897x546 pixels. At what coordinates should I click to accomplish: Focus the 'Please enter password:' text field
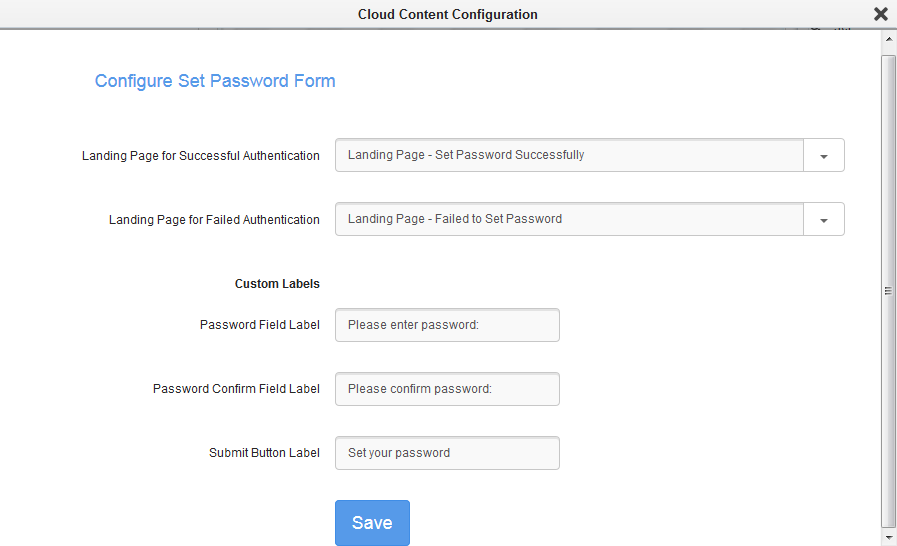pyautogui.click(x=447, y=325)
